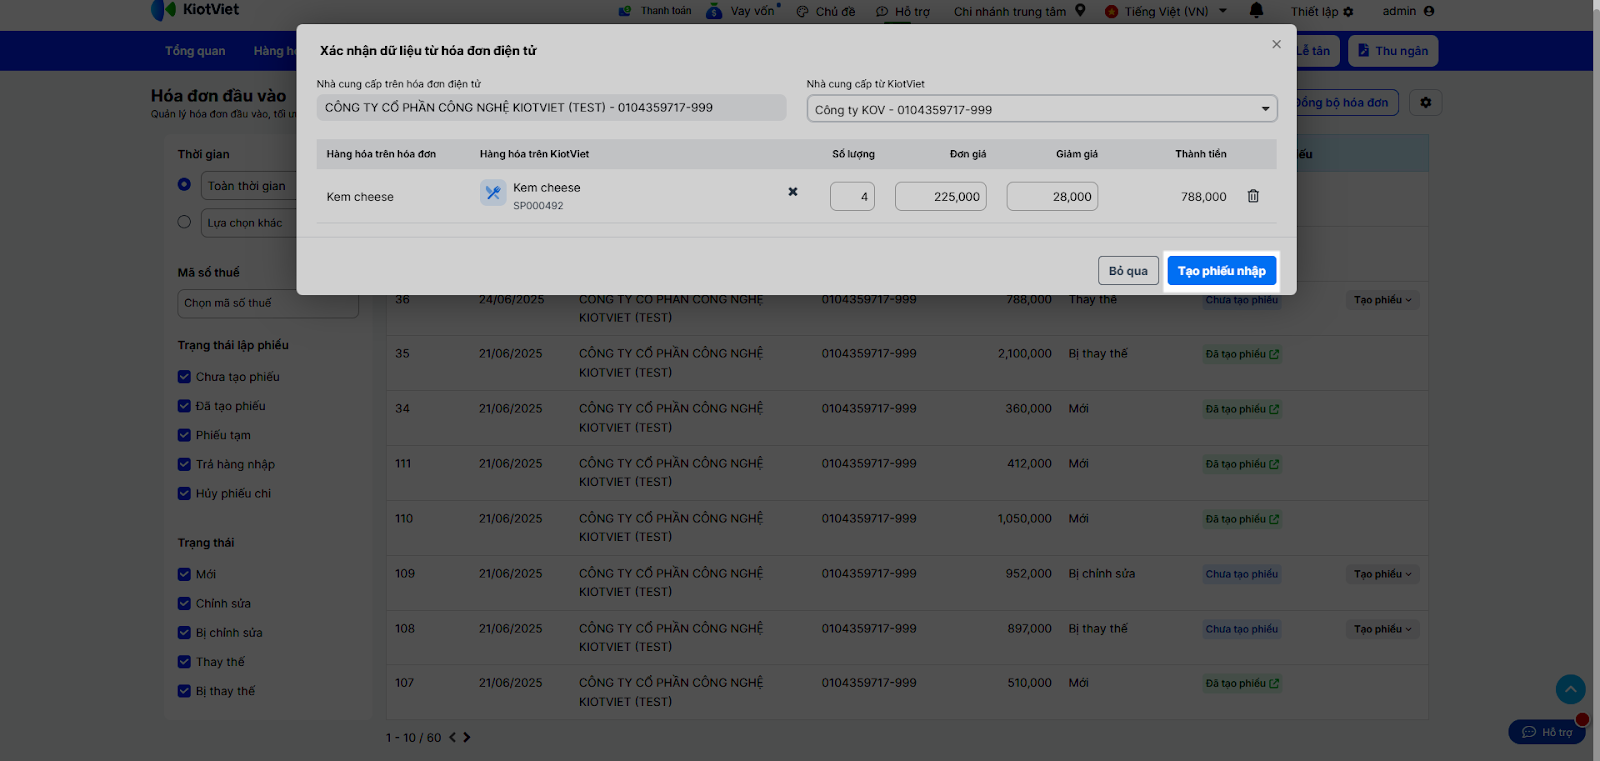The image size is (1600, 761).
Task: Click the Bỏ qua button
Action: pos(1128,271)
